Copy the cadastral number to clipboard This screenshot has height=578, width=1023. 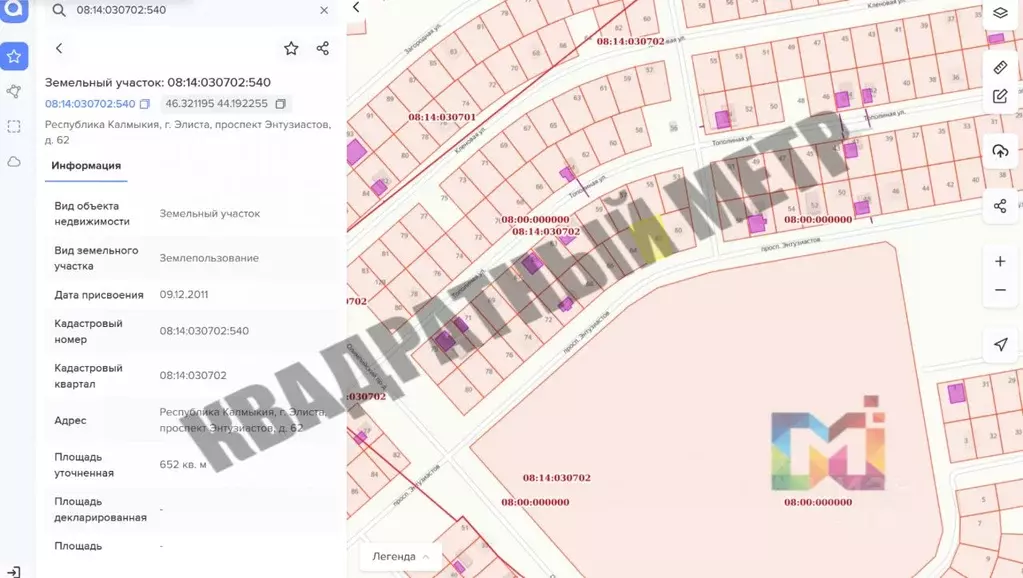(x=145, y=104)
